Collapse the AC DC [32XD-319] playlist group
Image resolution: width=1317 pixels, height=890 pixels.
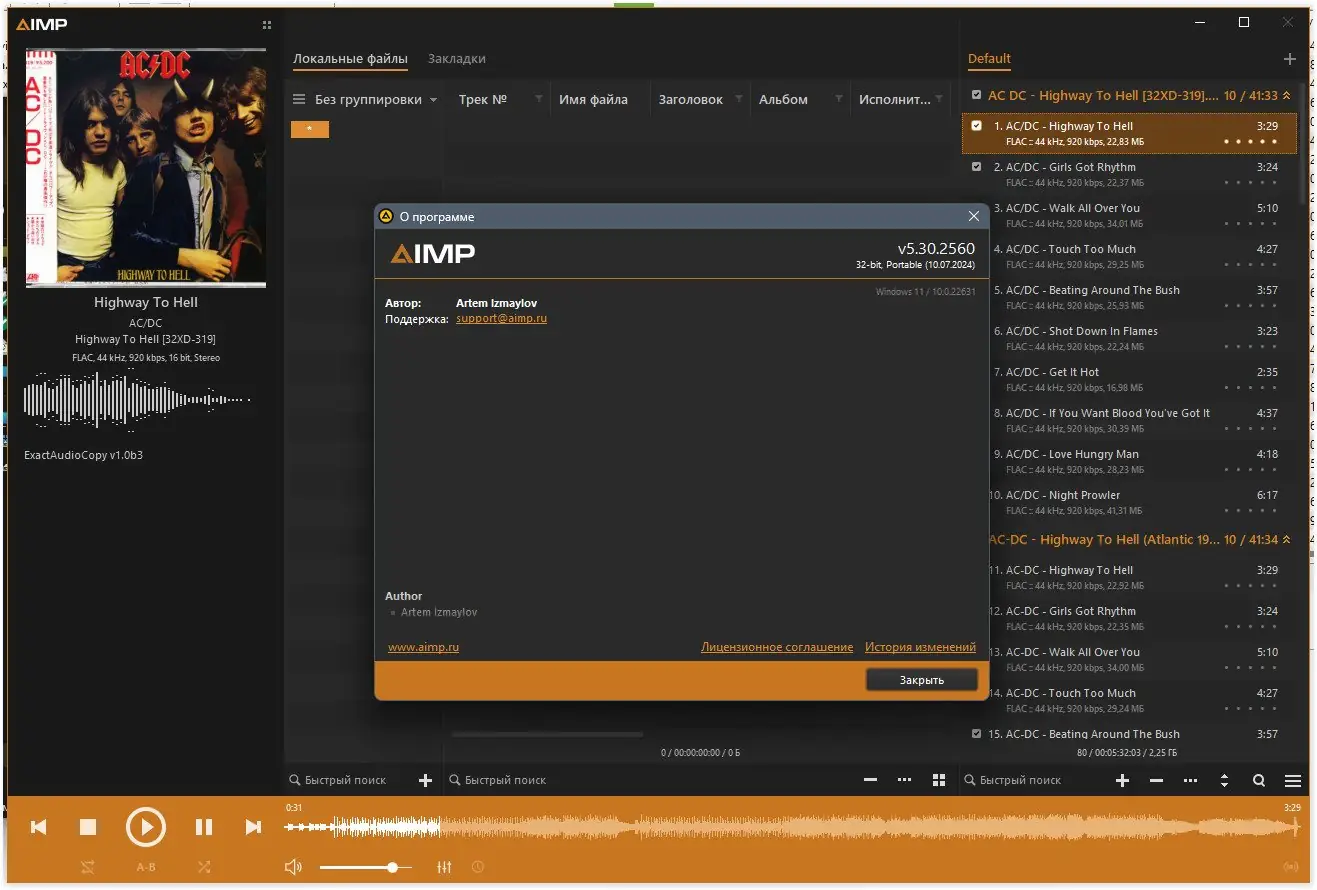point(1287,96)
